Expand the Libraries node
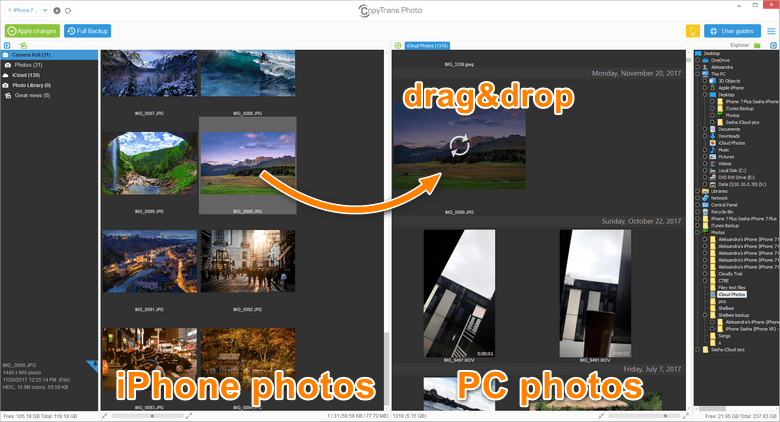Screen dimensions: 780x422 pos(698,191)
